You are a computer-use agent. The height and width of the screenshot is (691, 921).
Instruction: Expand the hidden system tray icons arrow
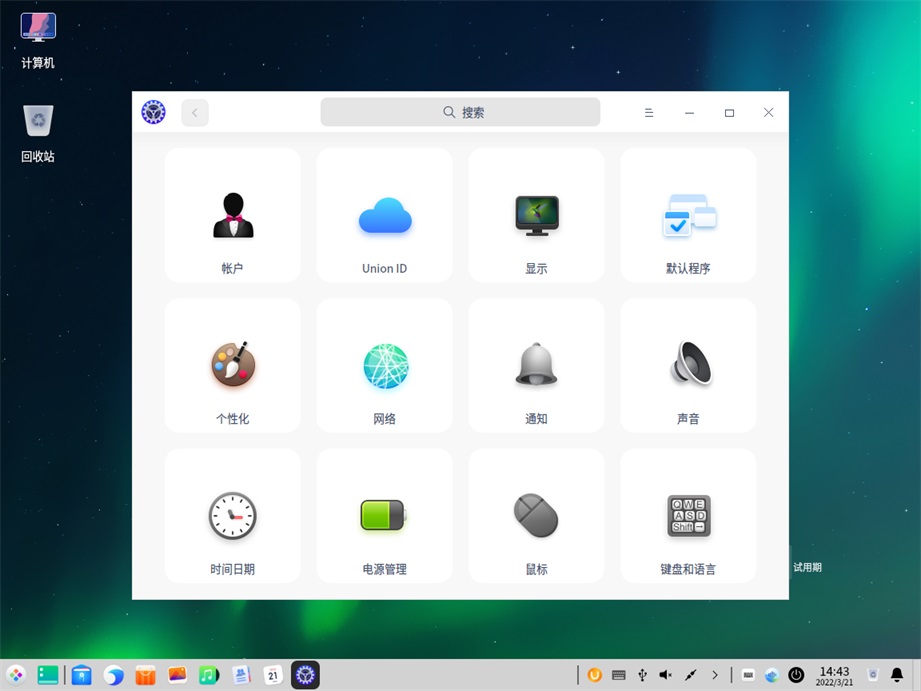pyautogui.click(x=715, y=675)
